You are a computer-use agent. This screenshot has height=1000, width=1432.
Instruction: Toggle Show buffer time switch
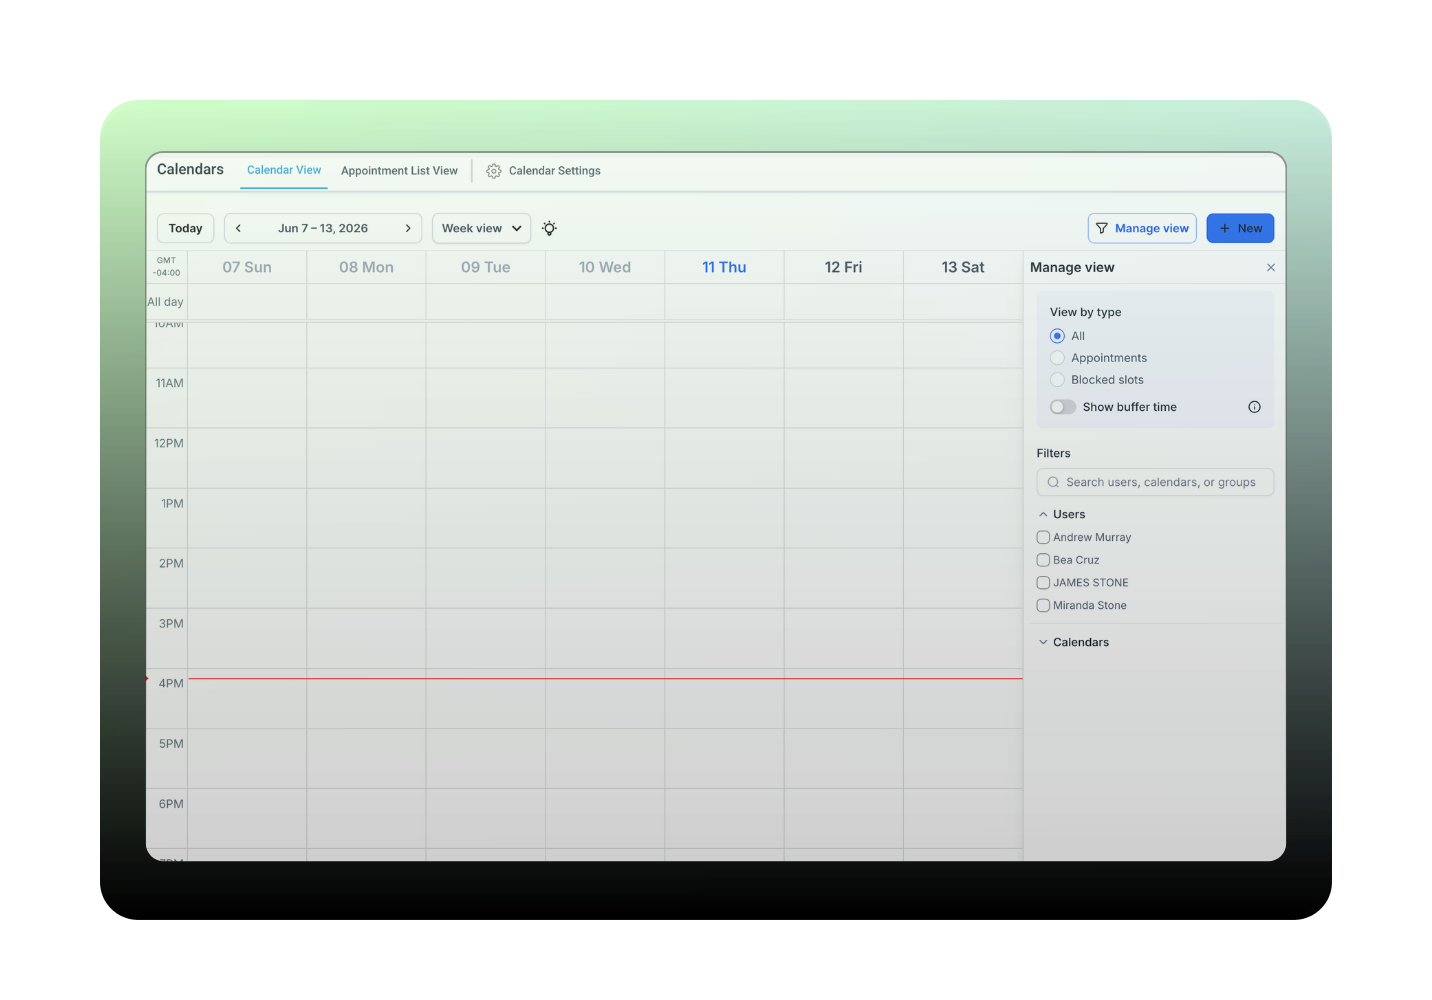tap(1062, 407)
